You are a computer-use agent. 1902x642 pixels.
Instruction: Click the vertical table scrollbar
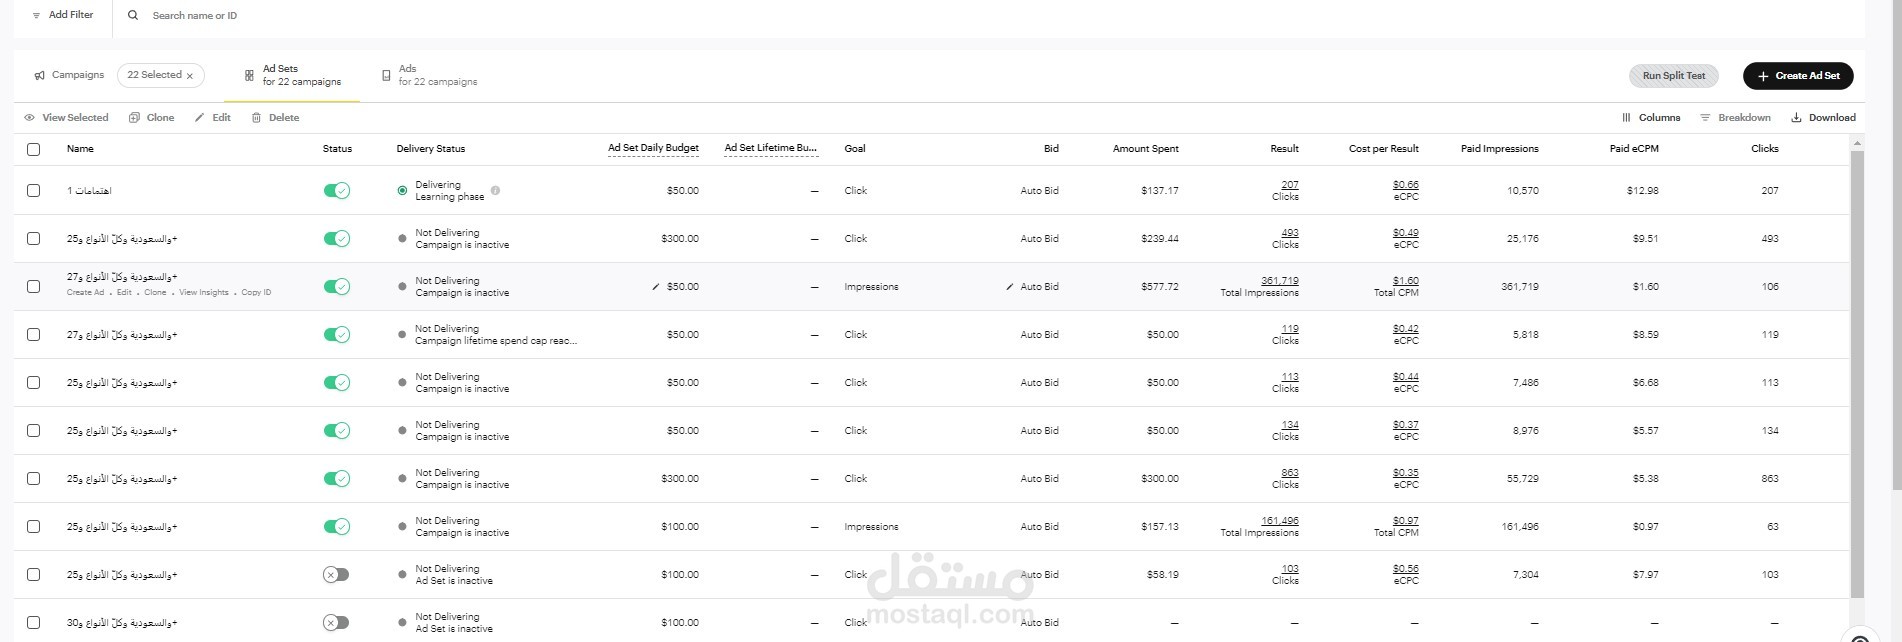[1857, 370]
